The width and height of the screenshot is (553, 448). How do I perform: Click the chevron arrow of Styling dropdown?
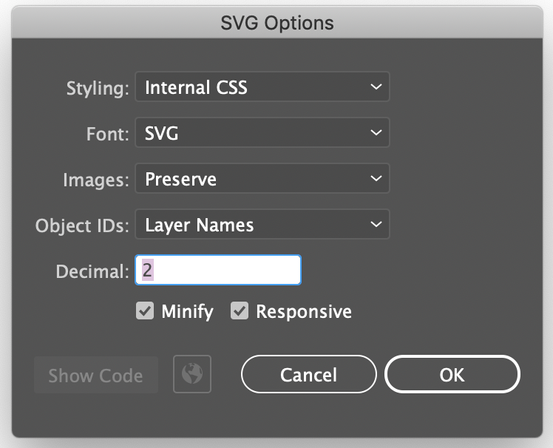pyautogui.click(x=376, y=86)
